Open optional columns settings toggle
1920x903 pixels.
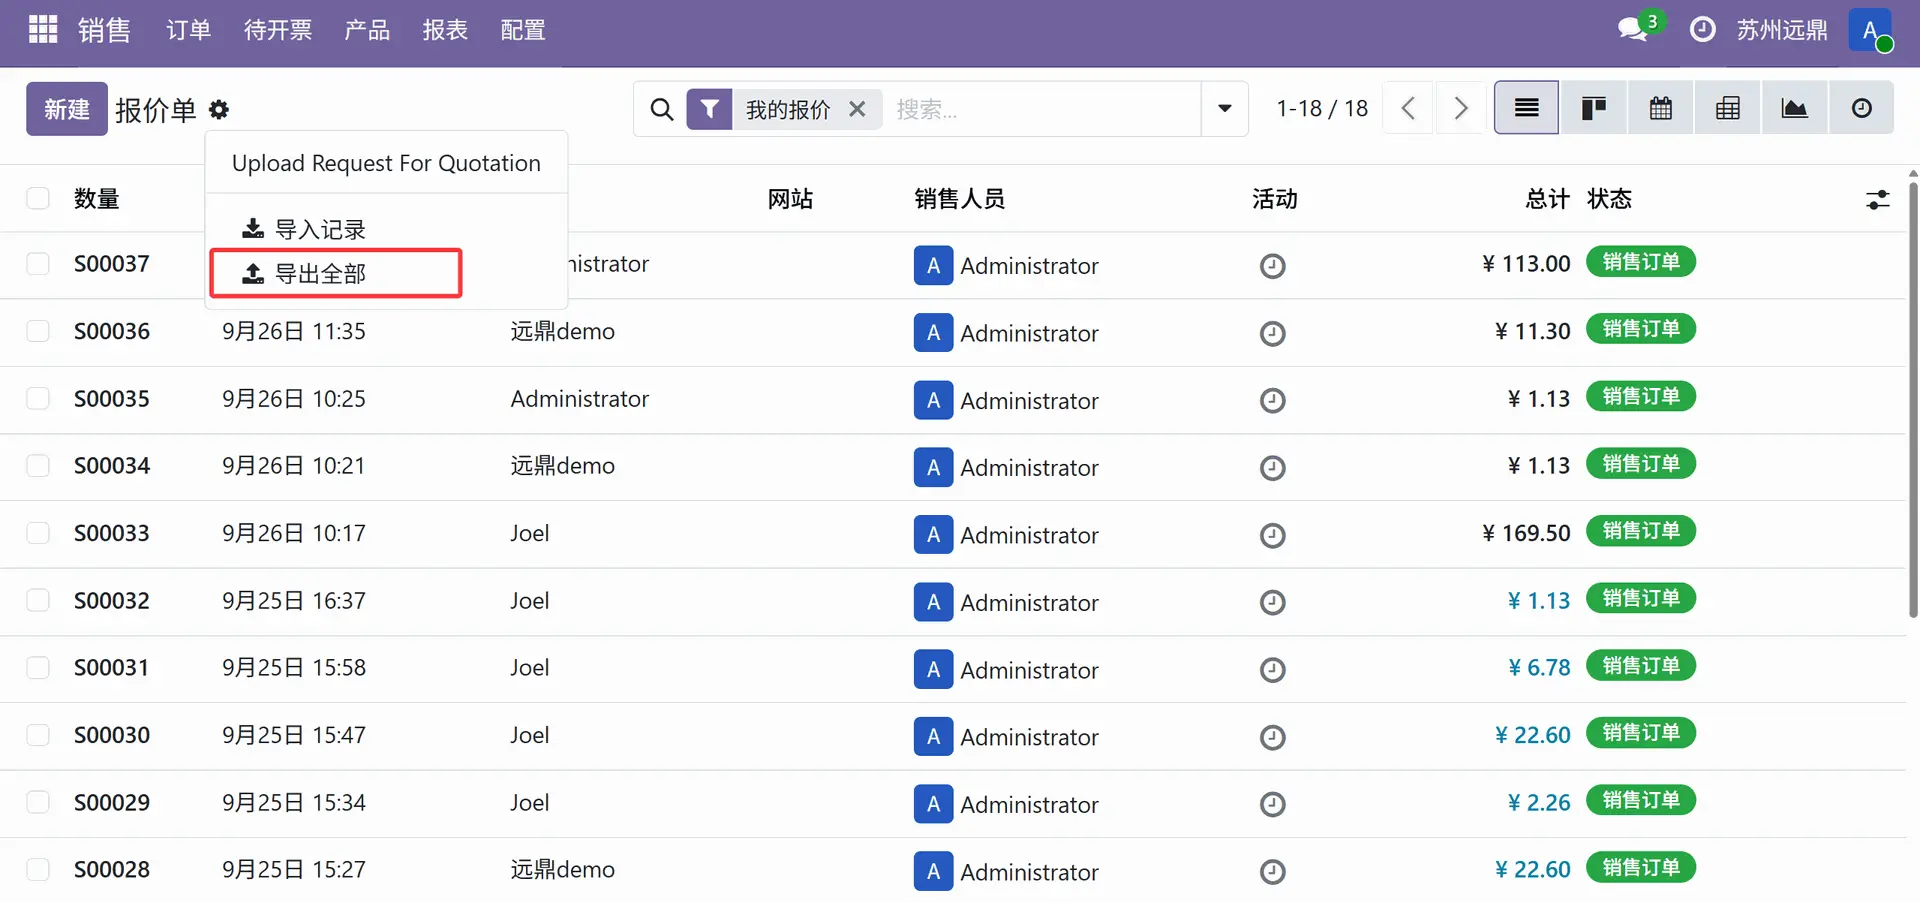[1877, 200]
